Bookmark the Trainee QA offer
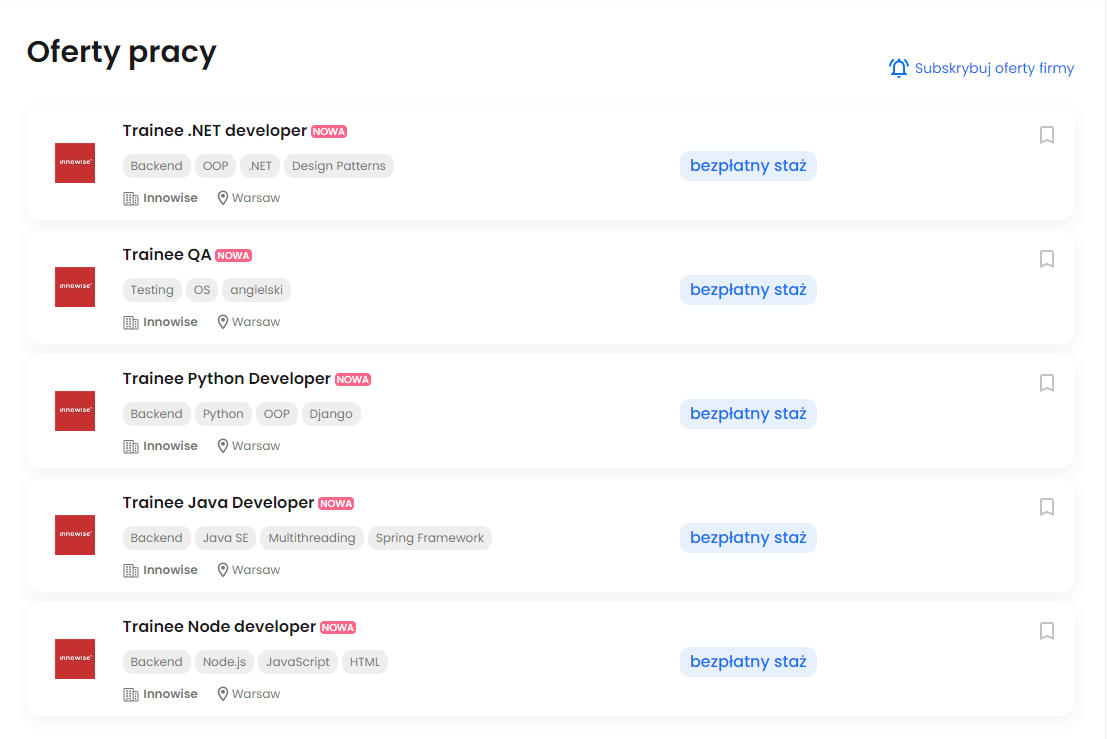The image size is (1109, 739). tap(1047, 259)
